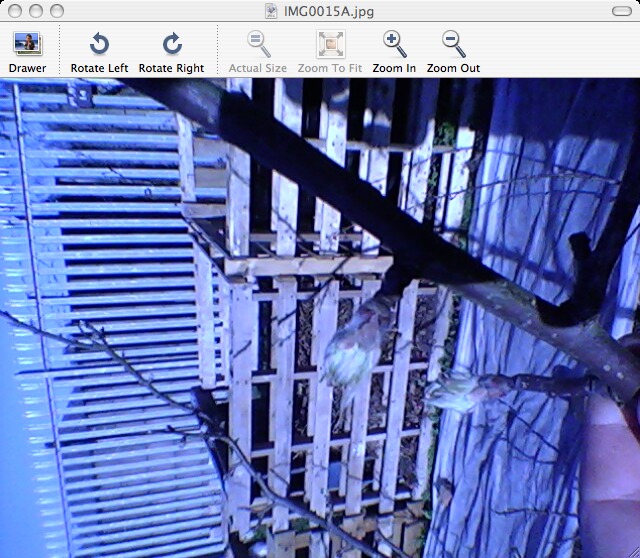Click the Actual Size magnifier icon

[257, 44]
